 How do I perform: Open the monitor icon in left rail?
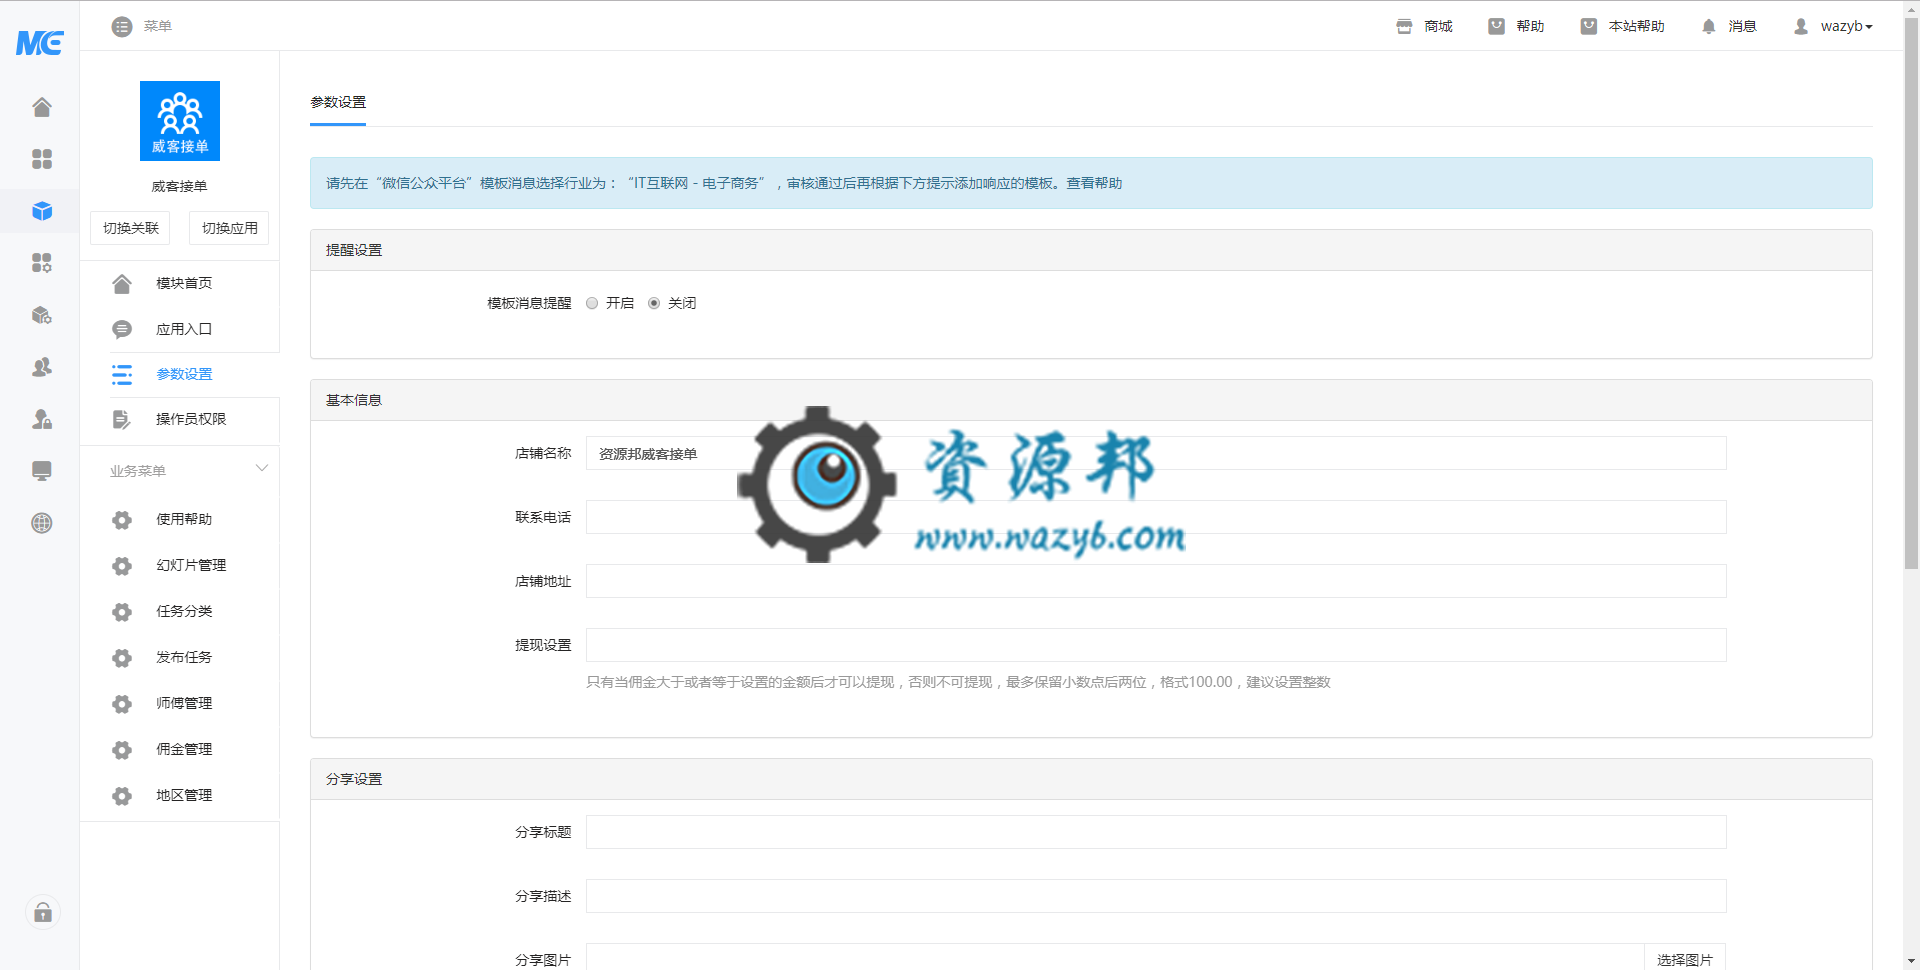click(42, 471)
